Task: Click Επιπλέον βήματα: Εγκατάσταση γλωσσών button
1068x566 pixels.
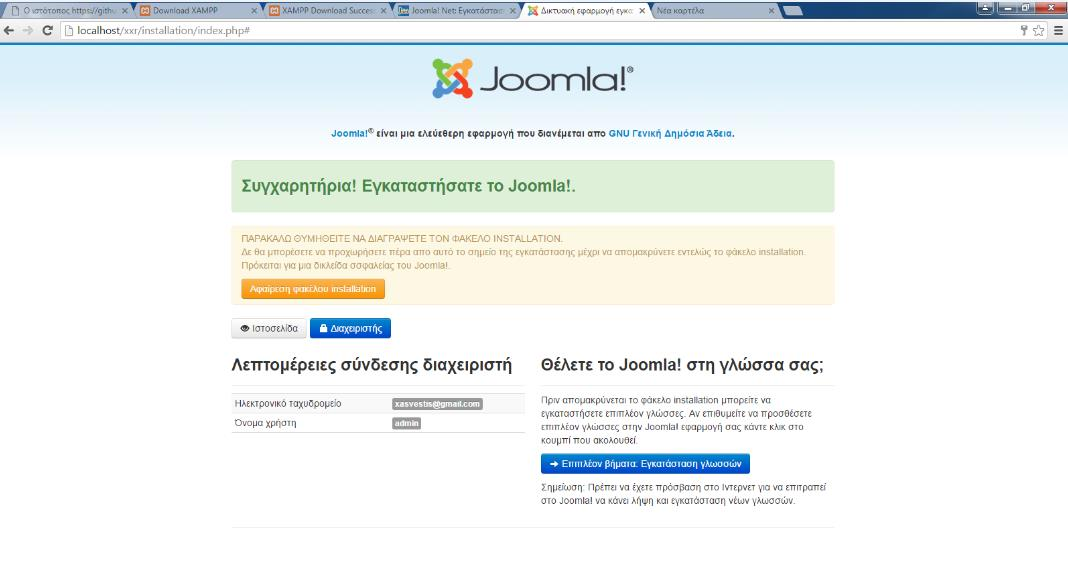Action: point(645,464)
